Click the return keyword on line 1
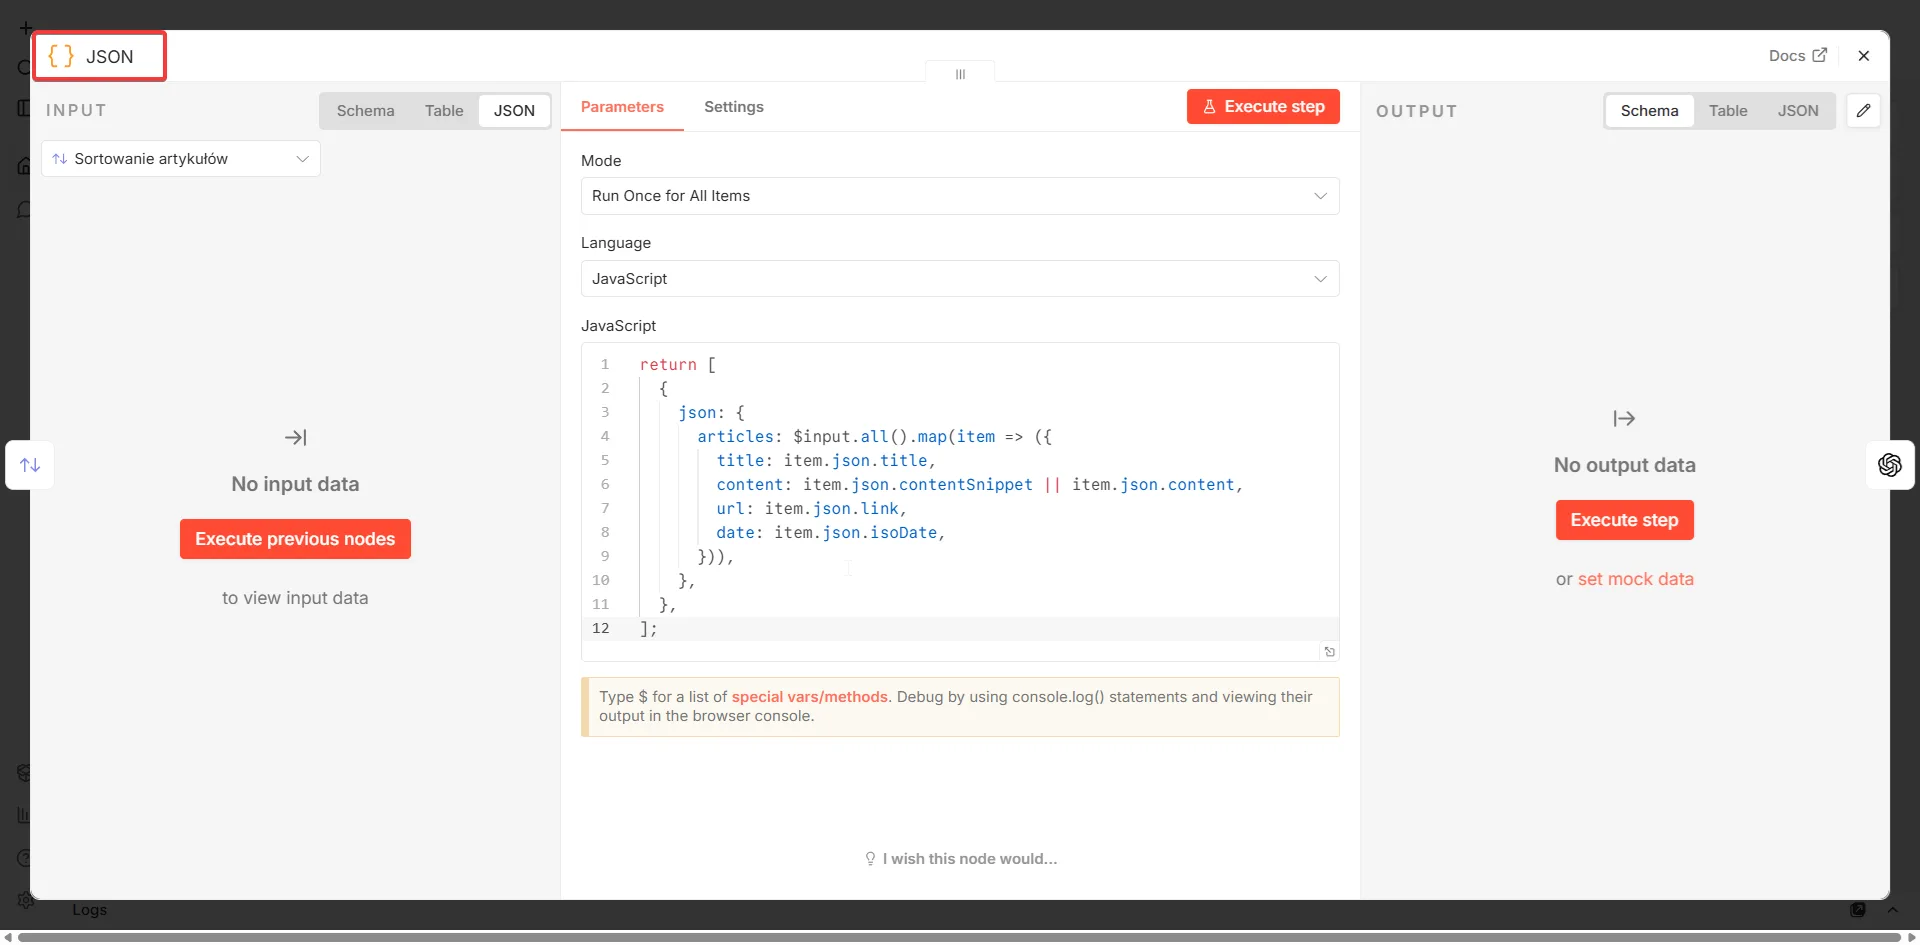 pos(668,365)
